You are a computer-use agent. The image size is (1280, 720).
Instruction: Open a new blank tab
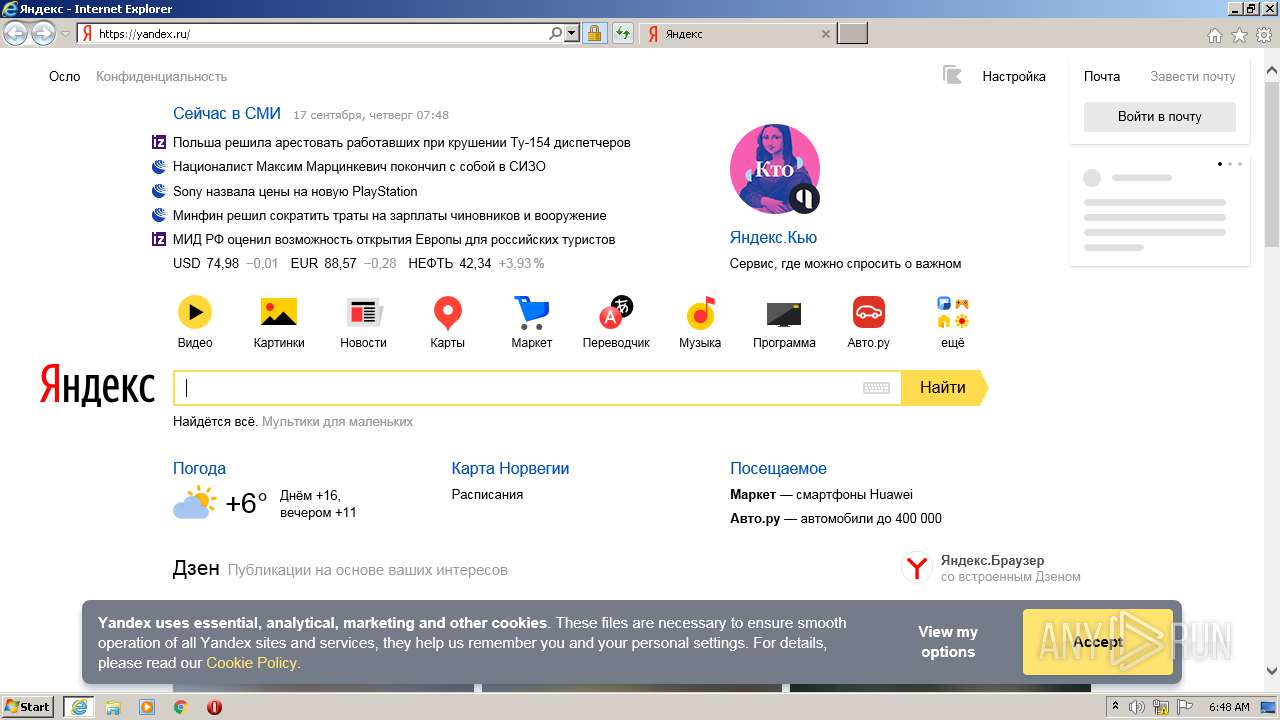click(x=852, y=34)
